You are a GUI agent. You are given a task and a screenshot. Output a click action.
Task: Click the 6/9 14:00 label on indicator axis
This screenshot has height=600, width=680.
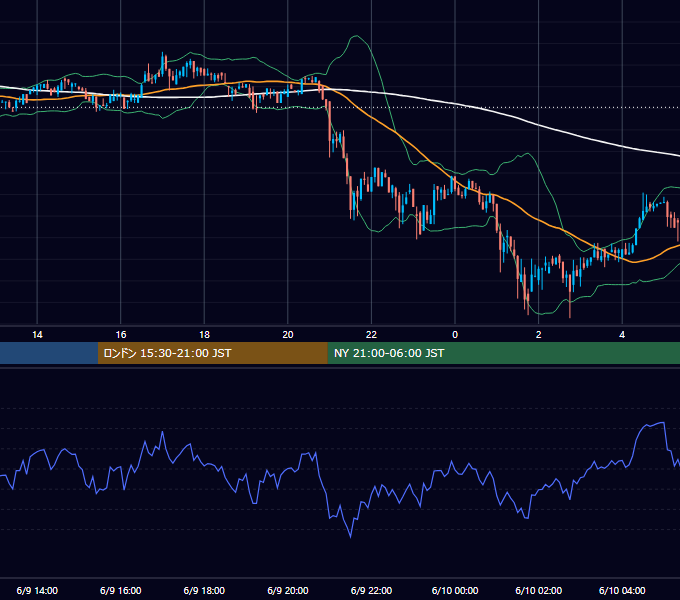tap(37, 590)
